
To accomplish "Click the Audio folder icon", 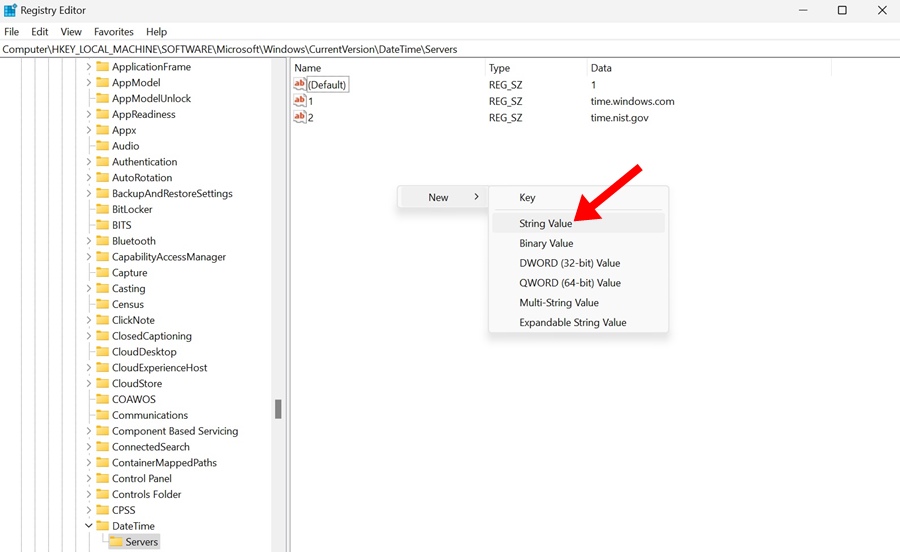I will tap(103, 146).
